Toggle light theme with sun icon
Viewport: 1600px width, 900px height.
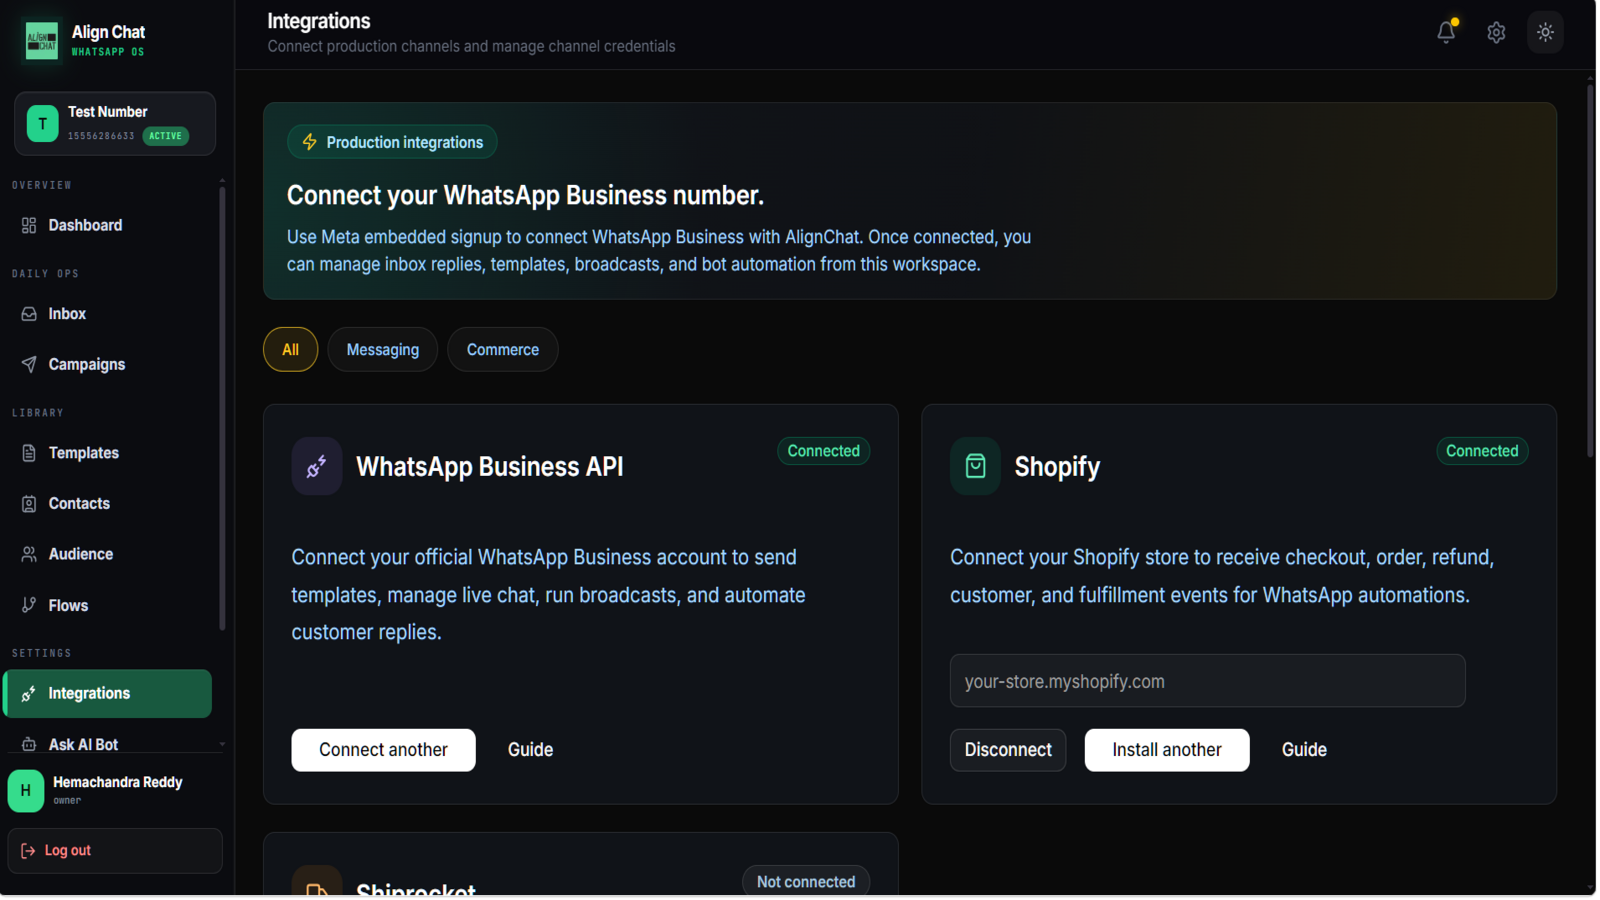1545,32
